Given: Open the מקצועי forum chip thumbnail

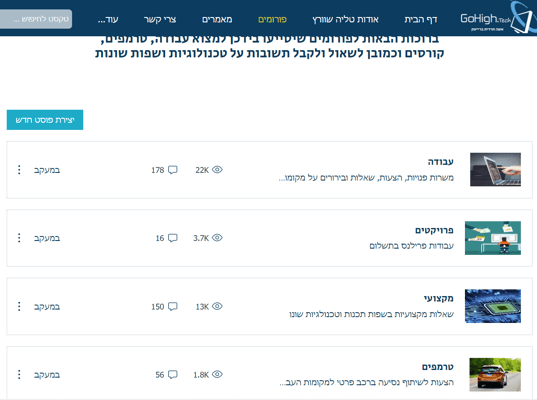Looking at the screenshot, I should (493, 306).
